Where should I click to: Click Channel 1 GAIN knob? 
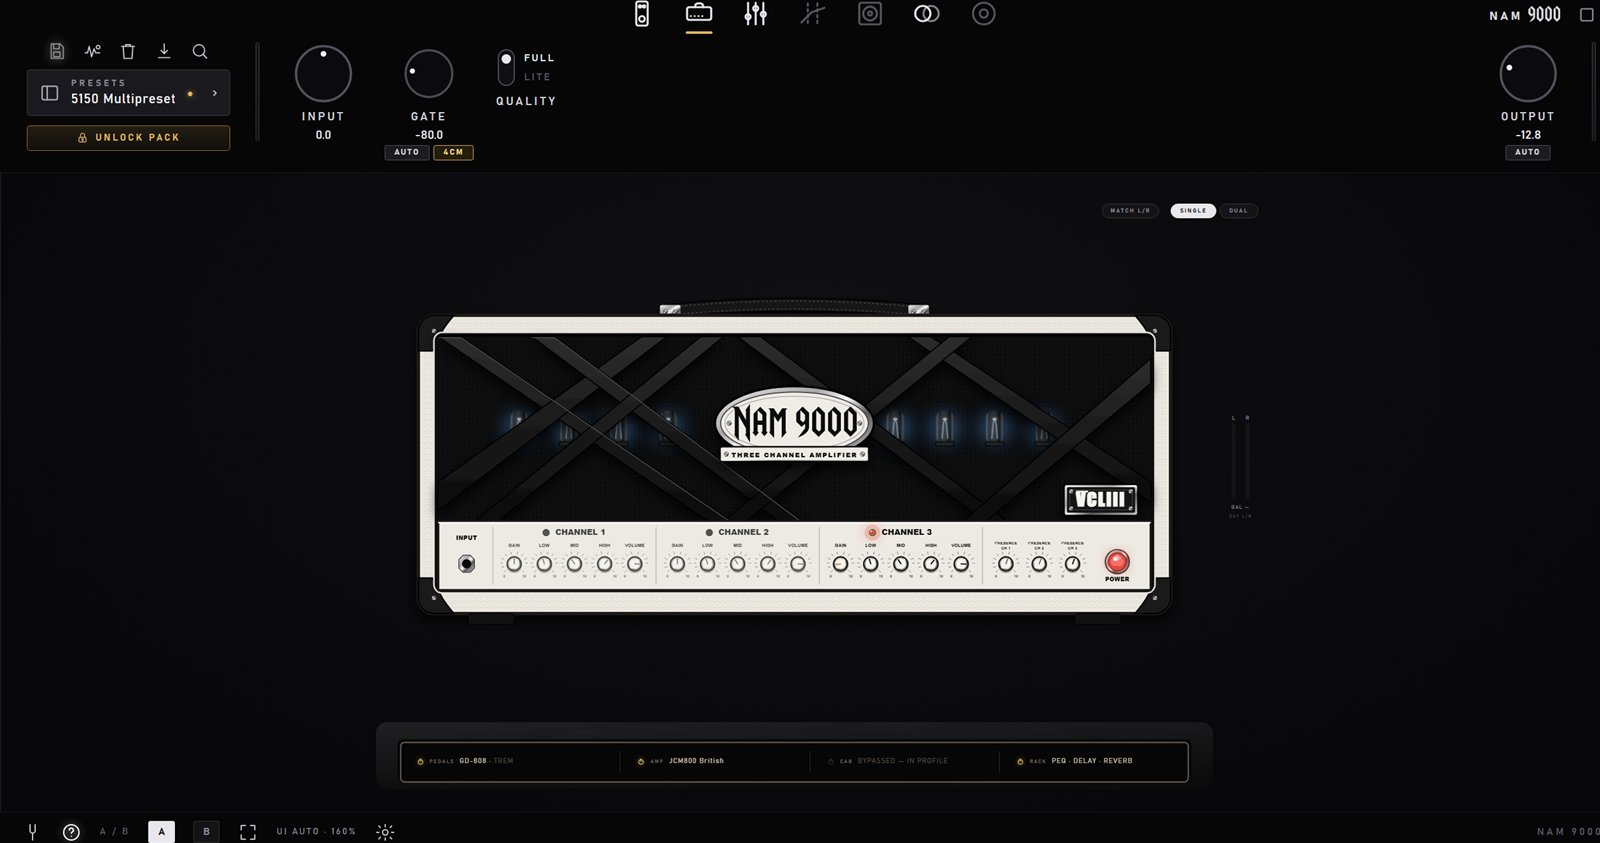[514, 564]
